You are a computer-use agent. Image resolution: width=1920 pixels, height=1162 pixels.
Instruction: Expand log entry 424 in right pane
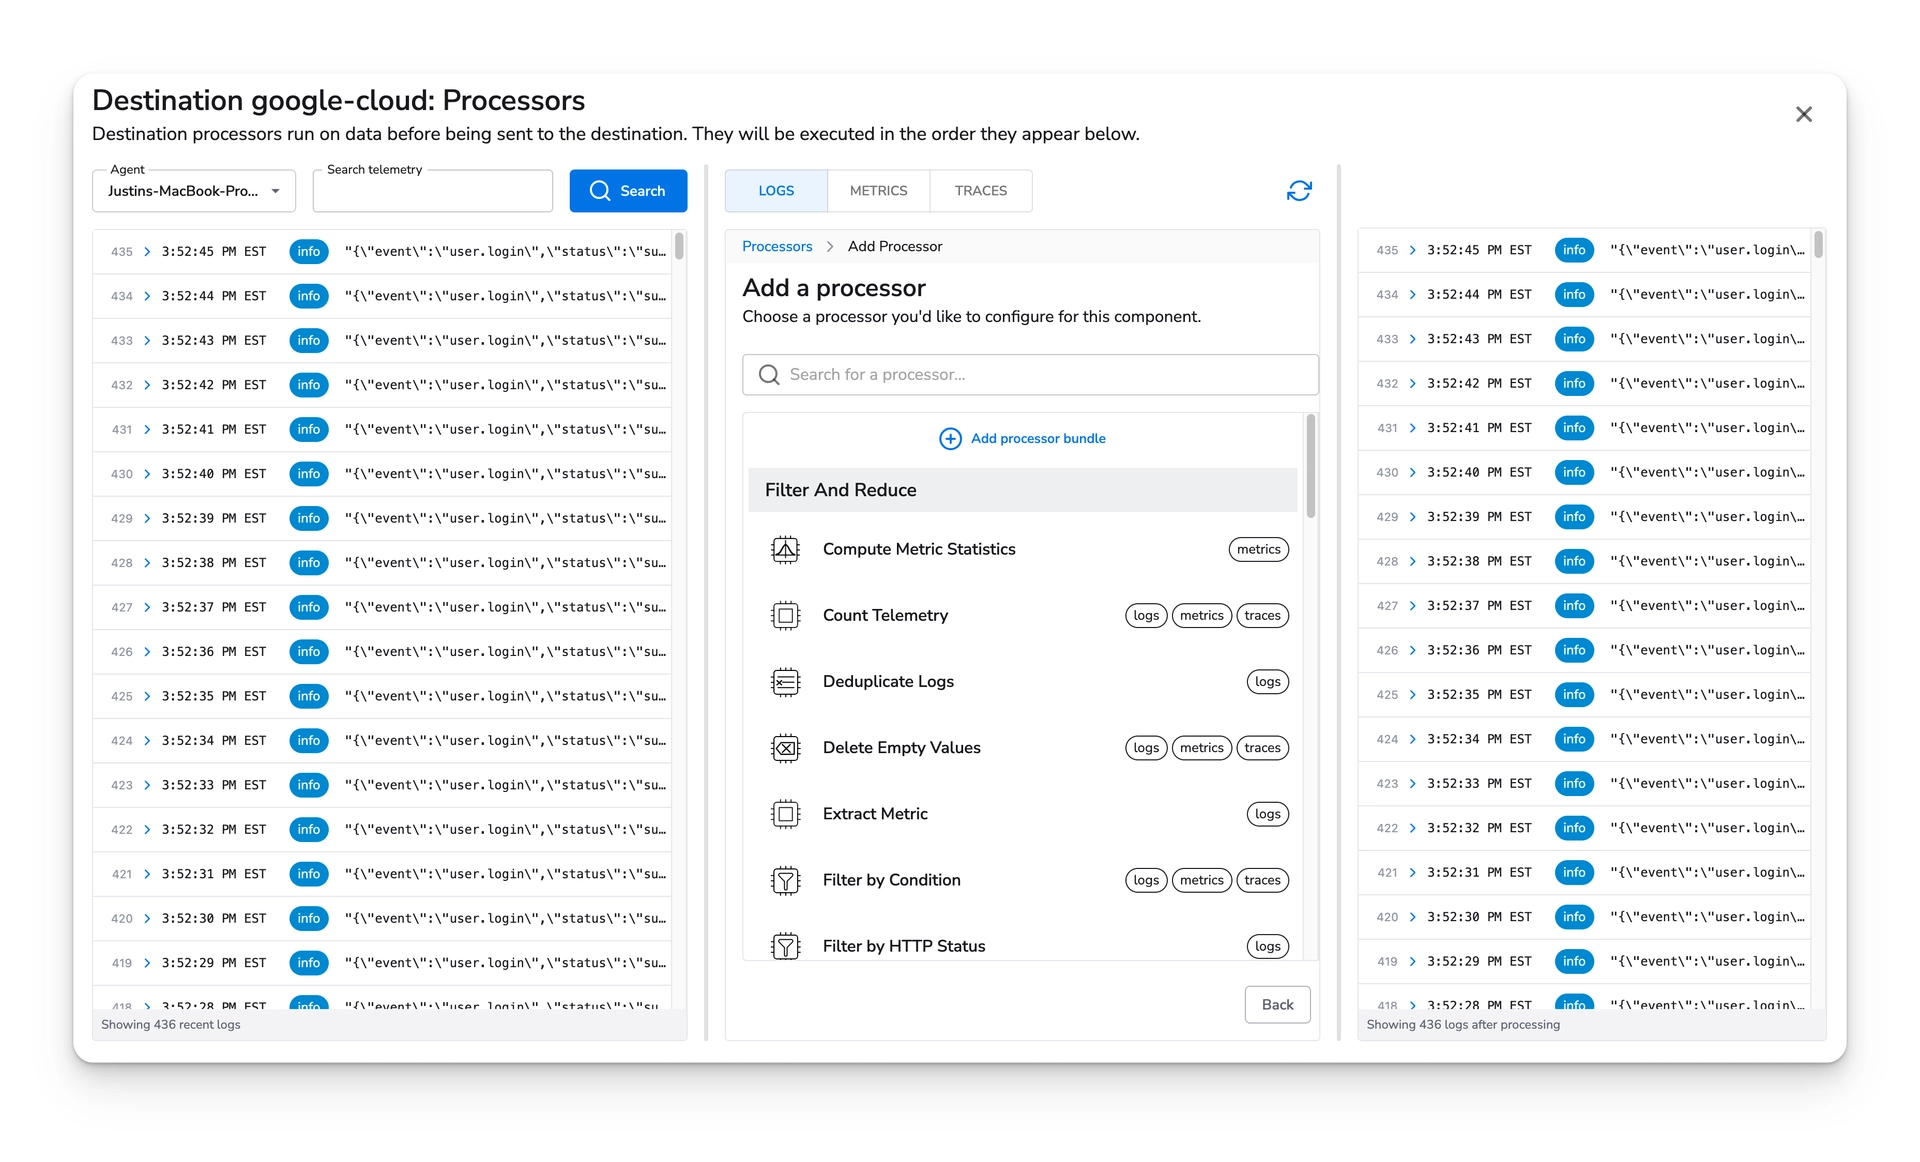(x=1412, y=739)
